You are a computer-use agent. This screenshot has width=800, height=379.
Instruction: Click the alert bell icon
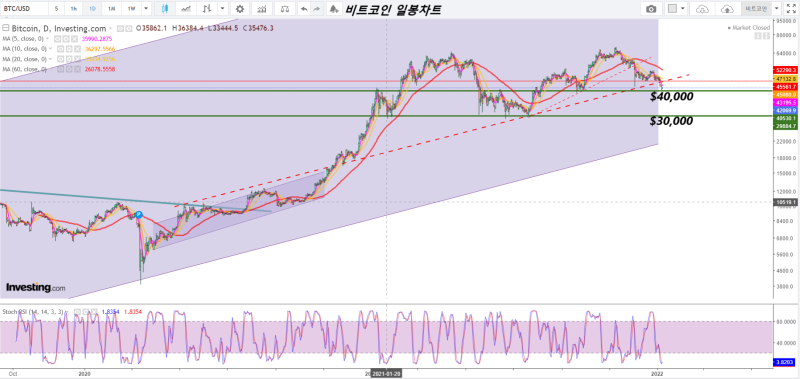tap(333, 9)
